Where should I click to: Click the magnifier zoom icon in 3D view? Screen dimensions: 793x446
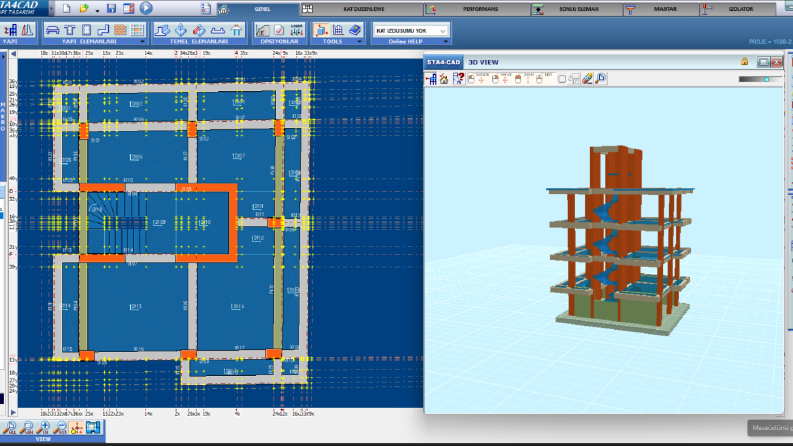(600, 79)
